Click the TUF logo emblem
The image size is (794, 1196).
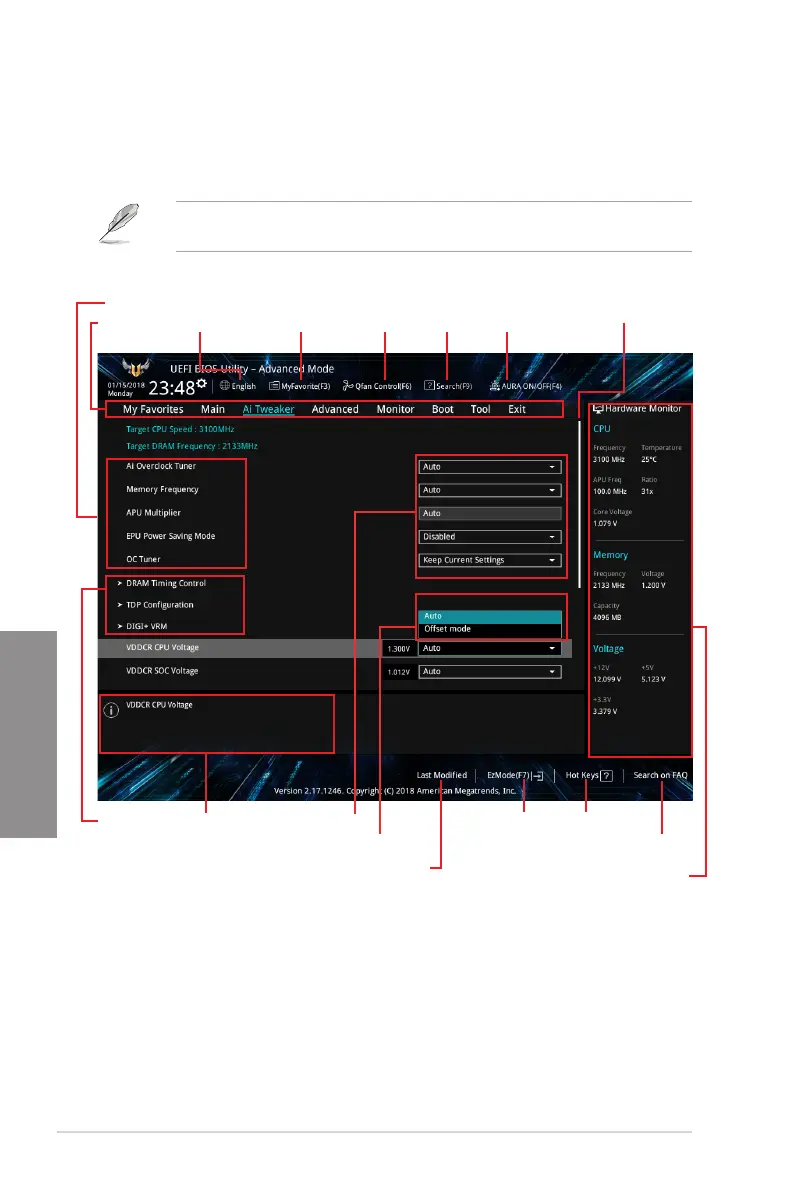pyautogui.click(x=136, y=368)
